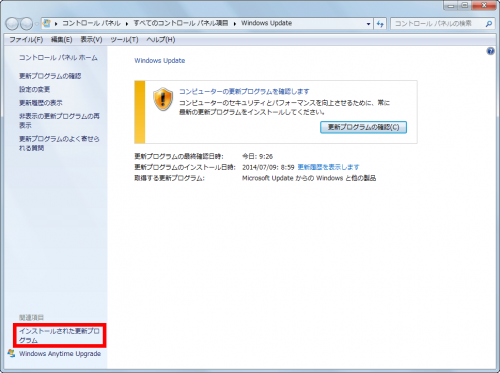500x373 pixels.
Task: Expand the arrow before コントロール パネル breadcrumb
Action: tap(56, 23)
